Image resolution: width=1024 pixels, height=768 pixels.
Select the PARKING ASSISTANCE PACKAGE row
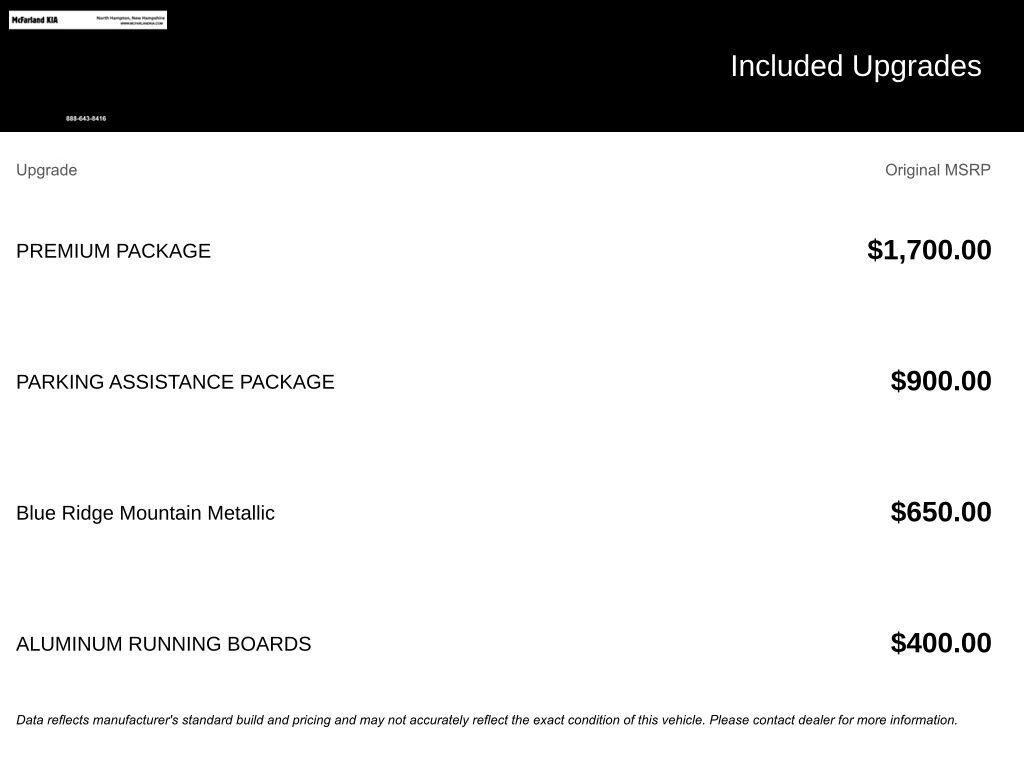175,382
